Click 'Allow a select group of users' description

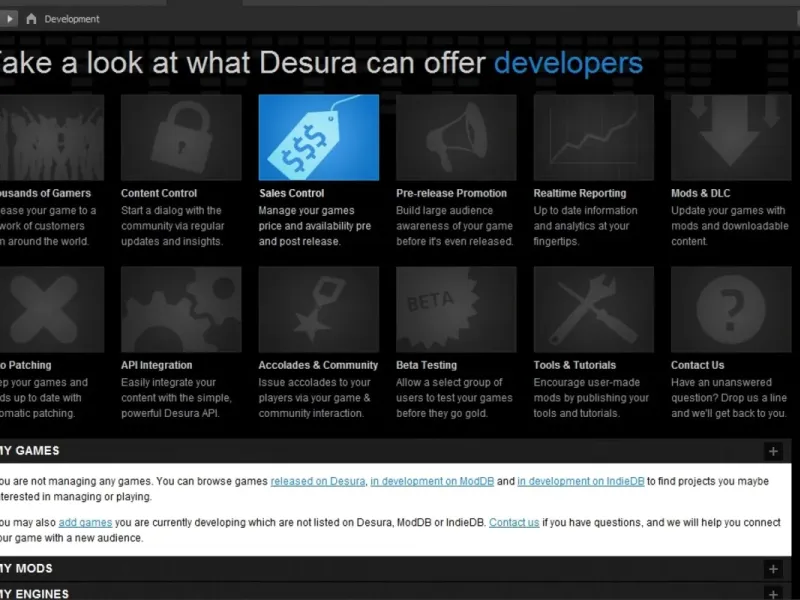tap(454, 398)
